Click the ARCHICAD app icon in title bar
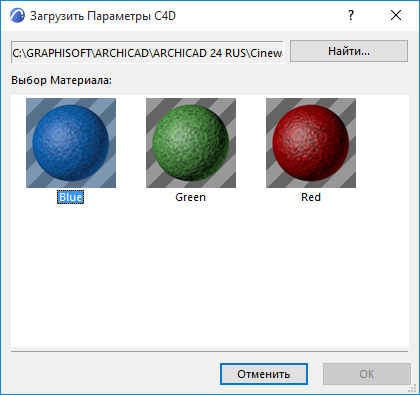420x395 pixels. pyautogui.click(x=17, y=15)
